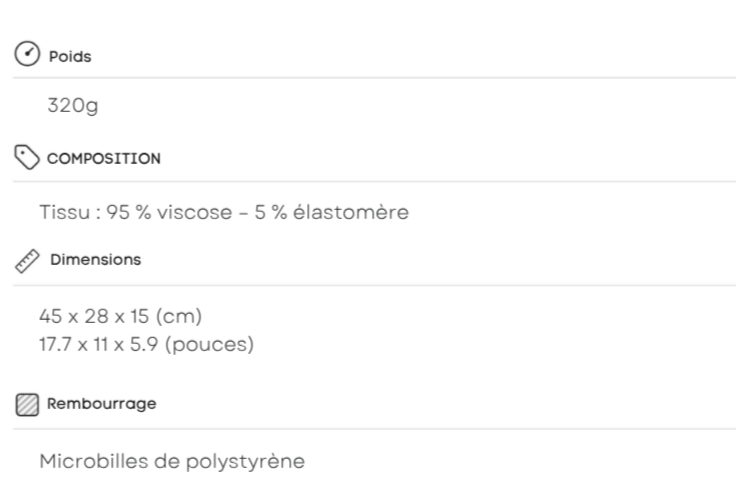This screenshot has width=736, height=500.
Task: Select the Rembourrage section heading
Action: point(101,404)
